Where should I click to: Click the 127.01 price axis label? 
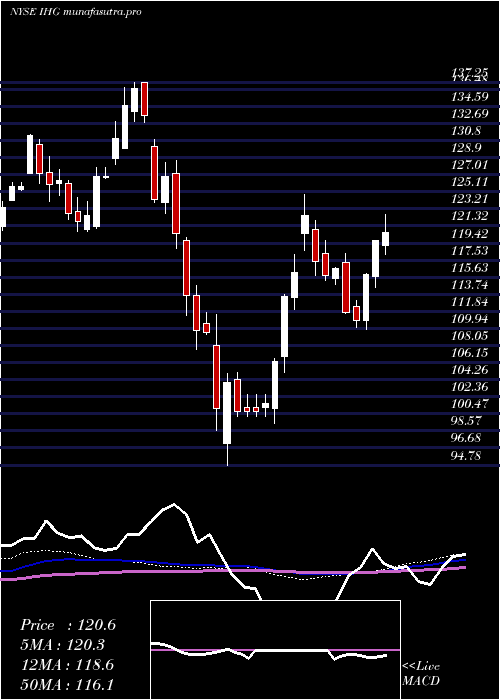point(470,165)
